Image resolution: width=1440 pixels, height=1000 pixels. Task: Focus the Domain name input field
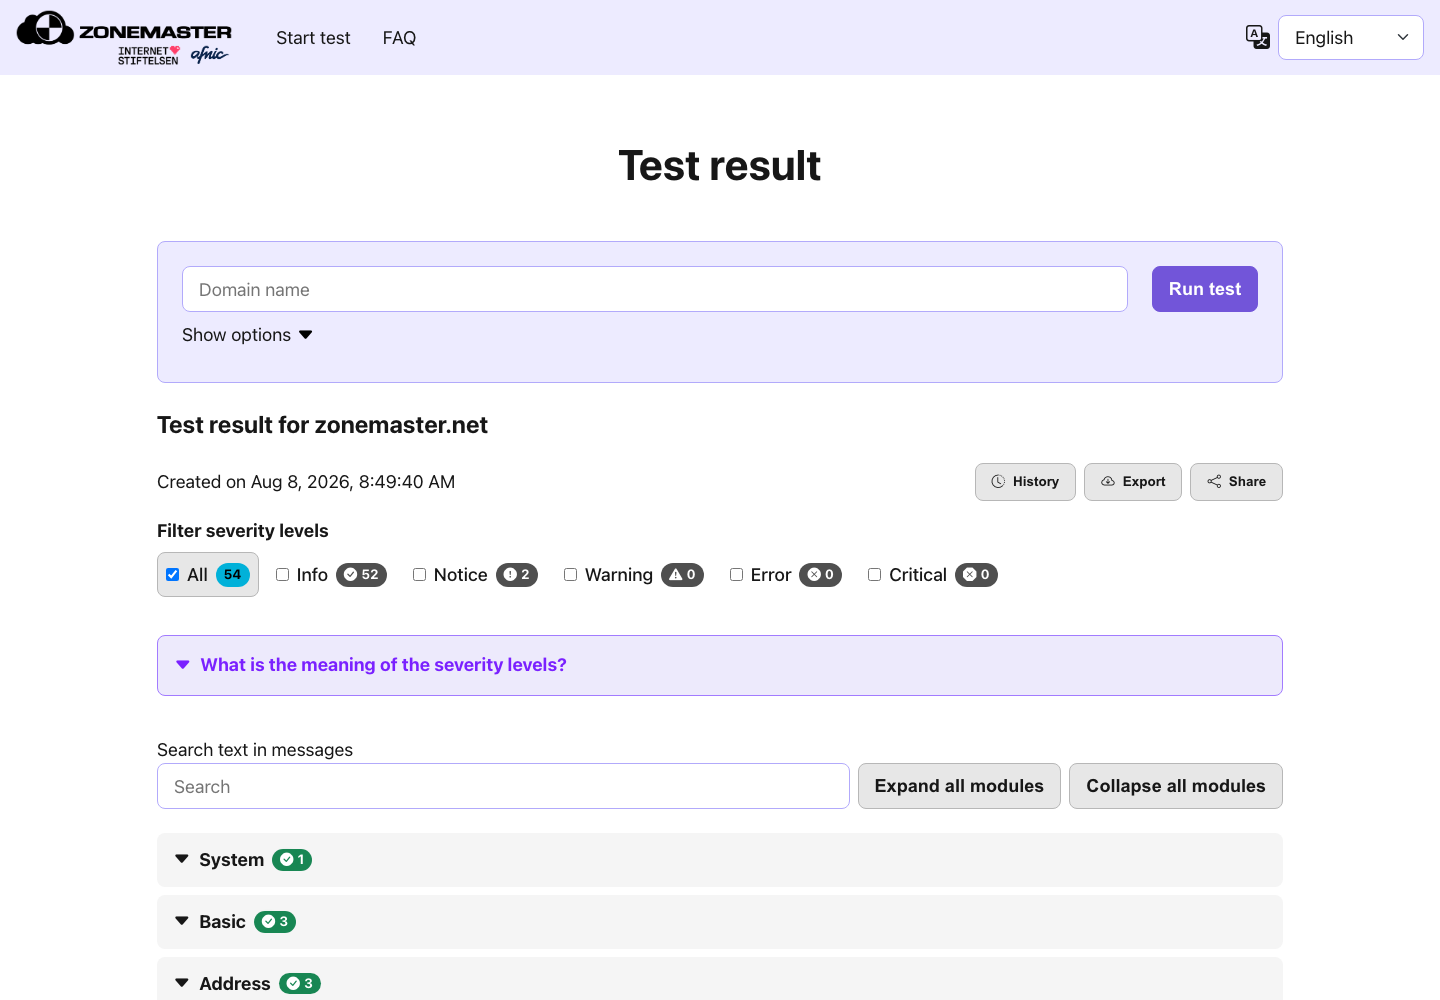click(x=655, y=289)
